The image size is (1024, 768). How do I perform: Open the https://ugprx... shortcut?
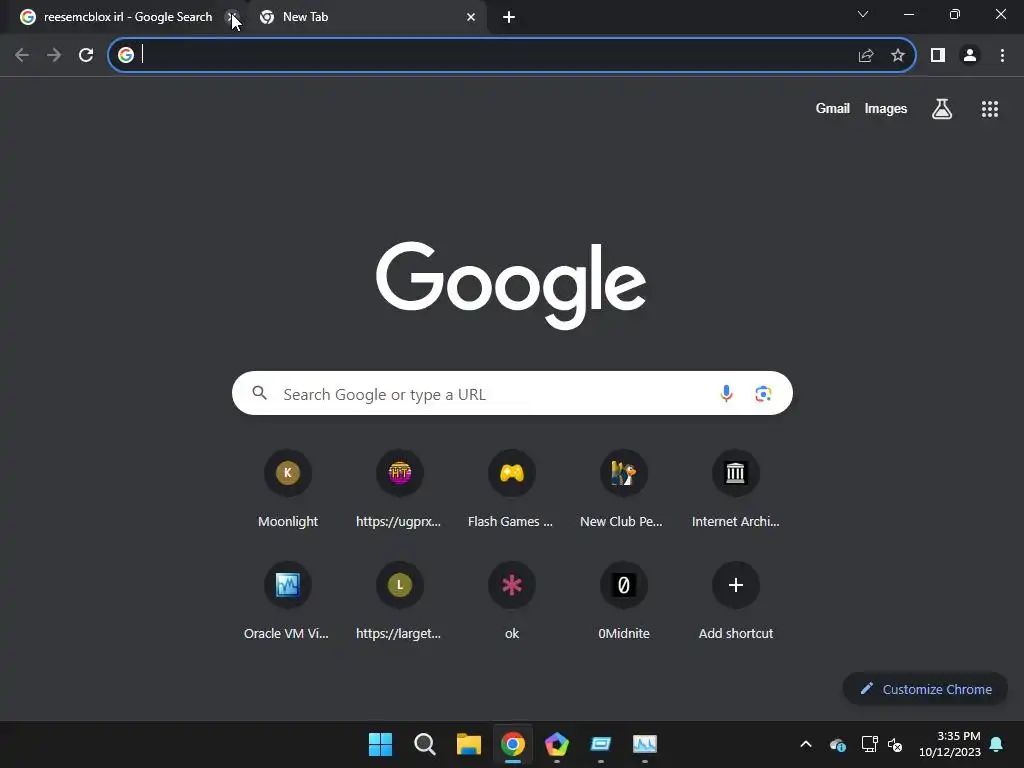pos(398,489)
